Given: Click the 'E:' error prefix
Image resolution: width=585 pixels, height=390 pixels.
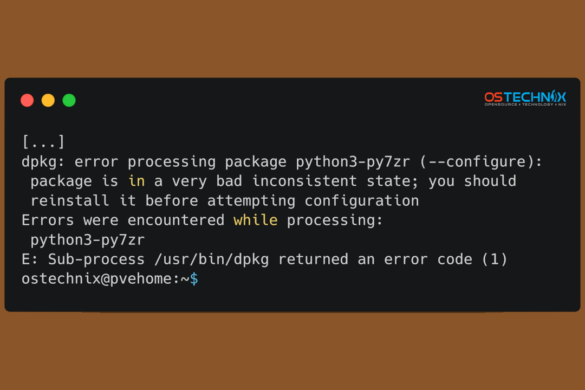Looking at the screenshot, I should (30, 259).
